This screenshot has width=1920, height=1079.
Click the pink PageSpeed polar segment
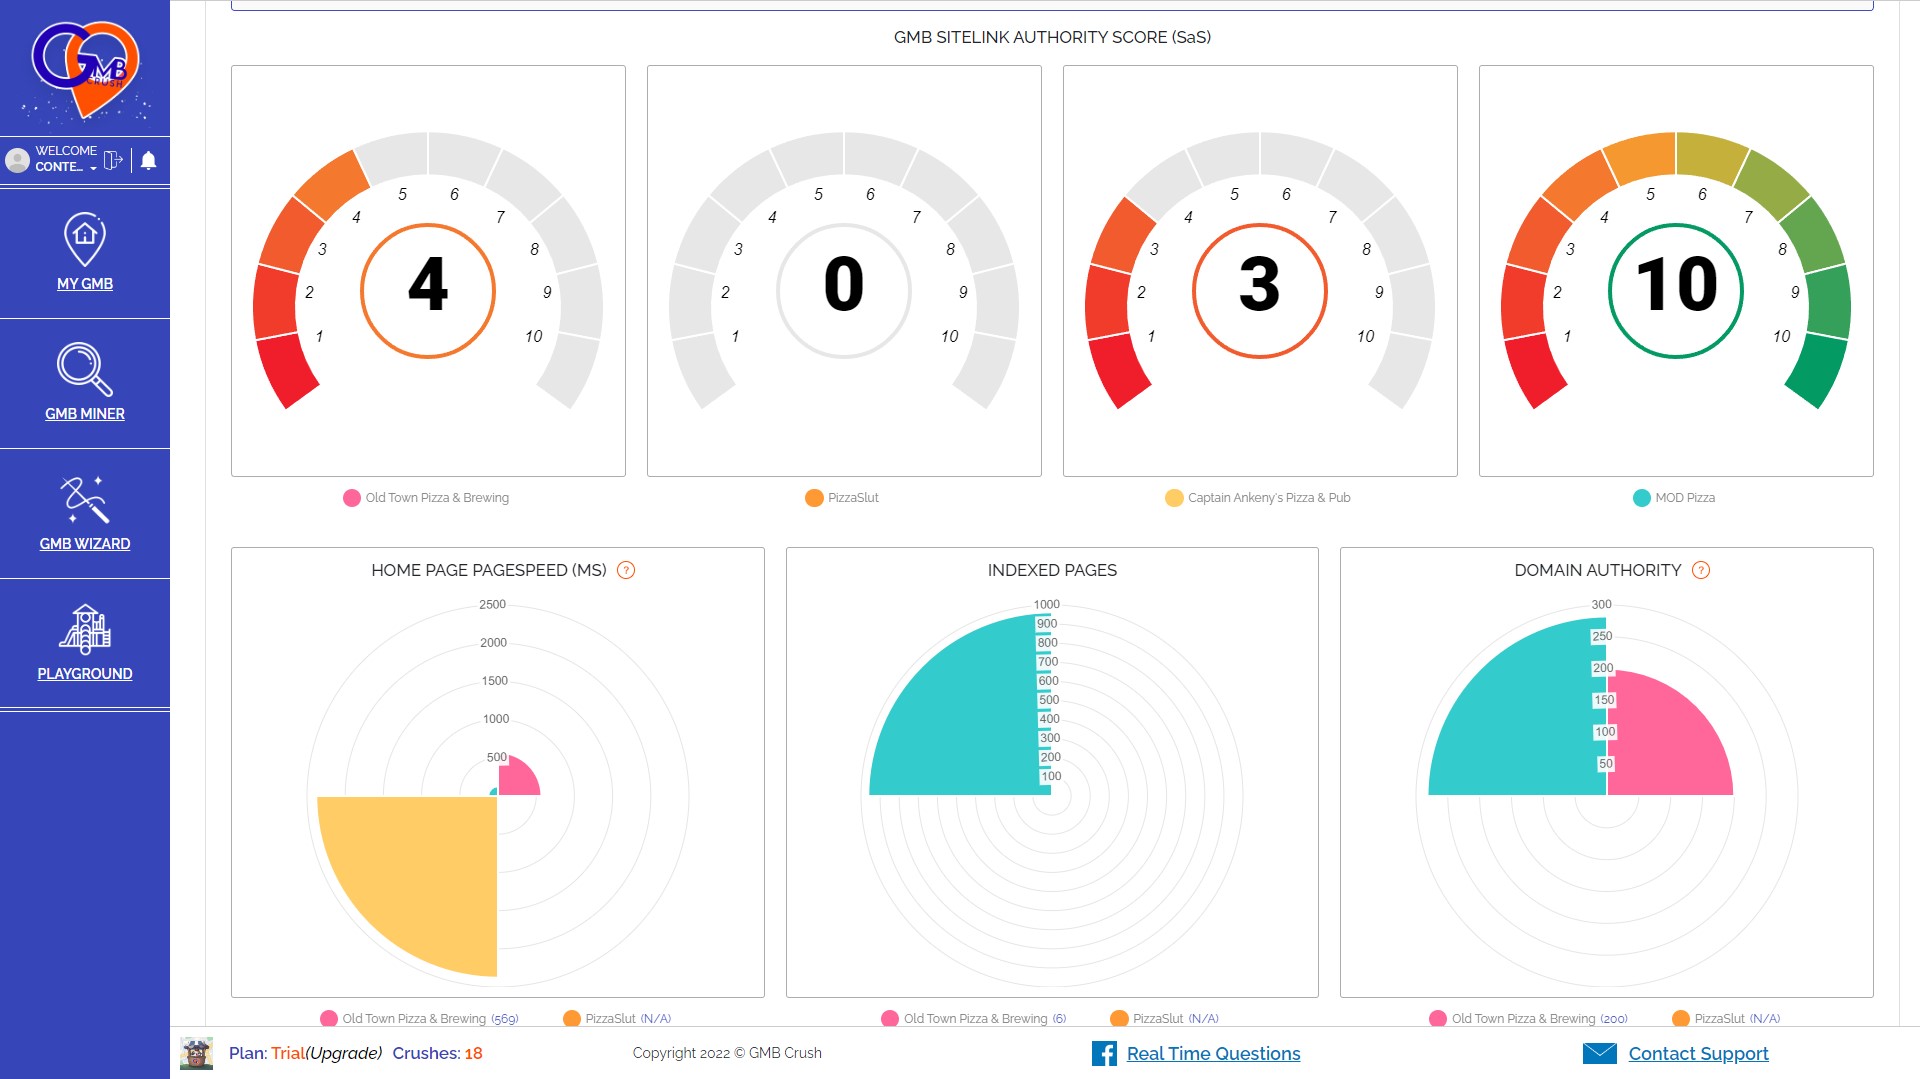click(515, 778)
